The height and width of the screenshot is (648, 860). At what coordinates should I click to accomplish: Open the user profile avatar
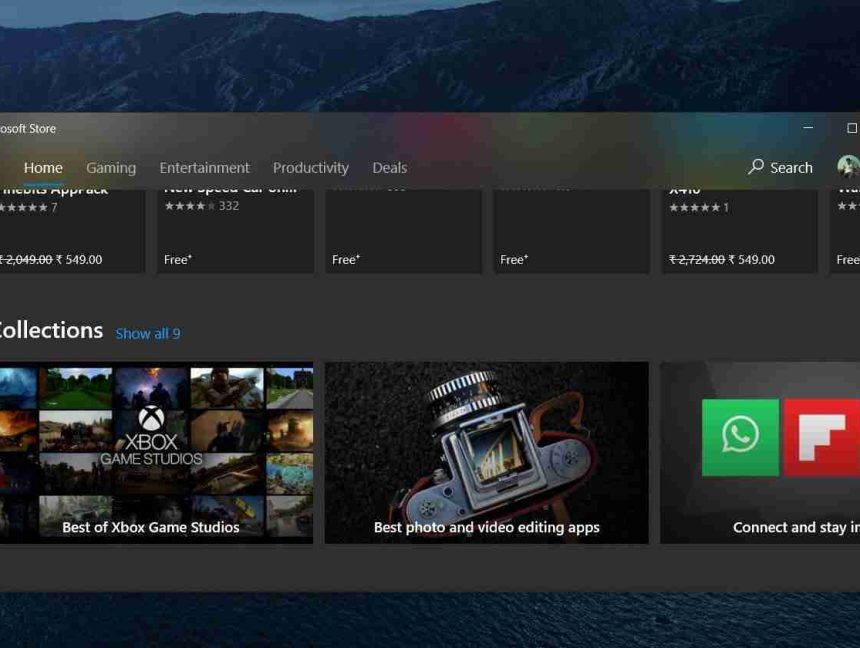(x=848, y=167)
